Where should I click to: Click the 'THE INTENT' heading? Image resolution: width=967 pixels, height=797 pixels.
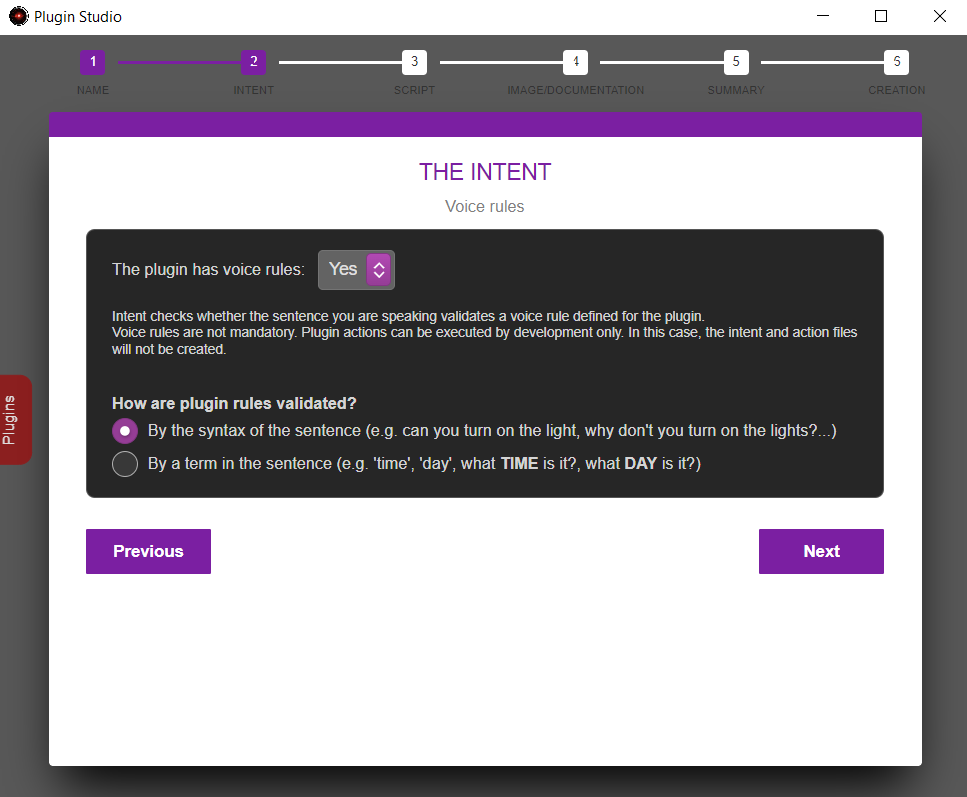click(485, 172)
